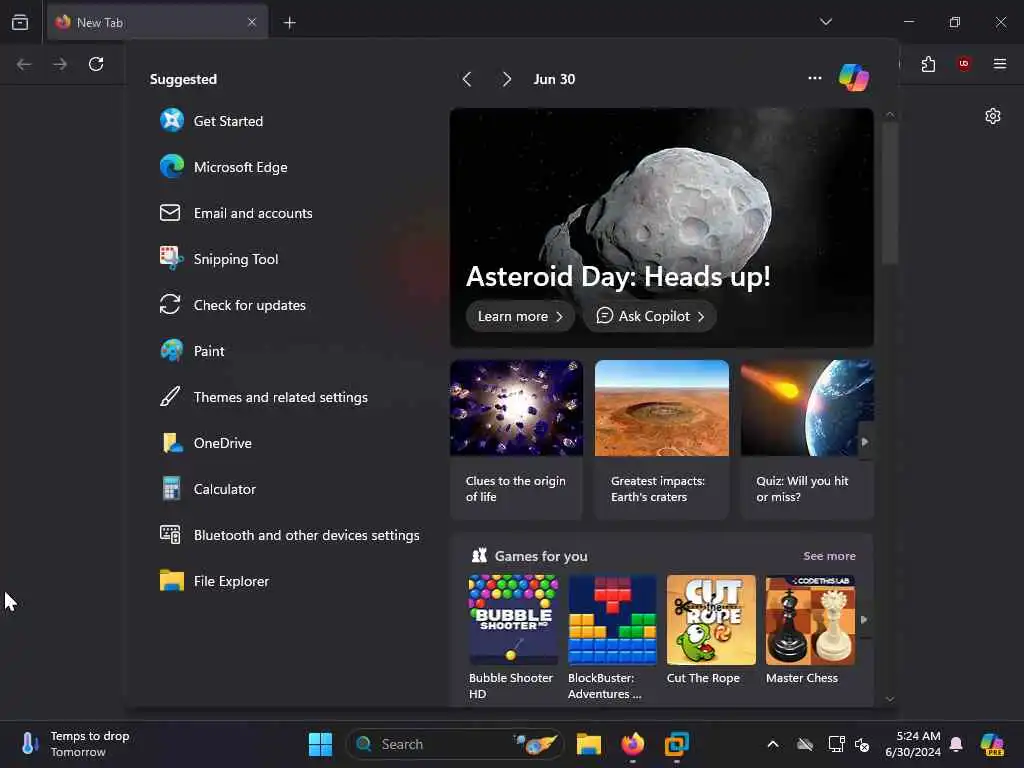The width and height of the screenshot is (1024, 768).
Task: Launch Snipping Tool from suggestions
Action: pyautogui.click(x=219, y=259)
